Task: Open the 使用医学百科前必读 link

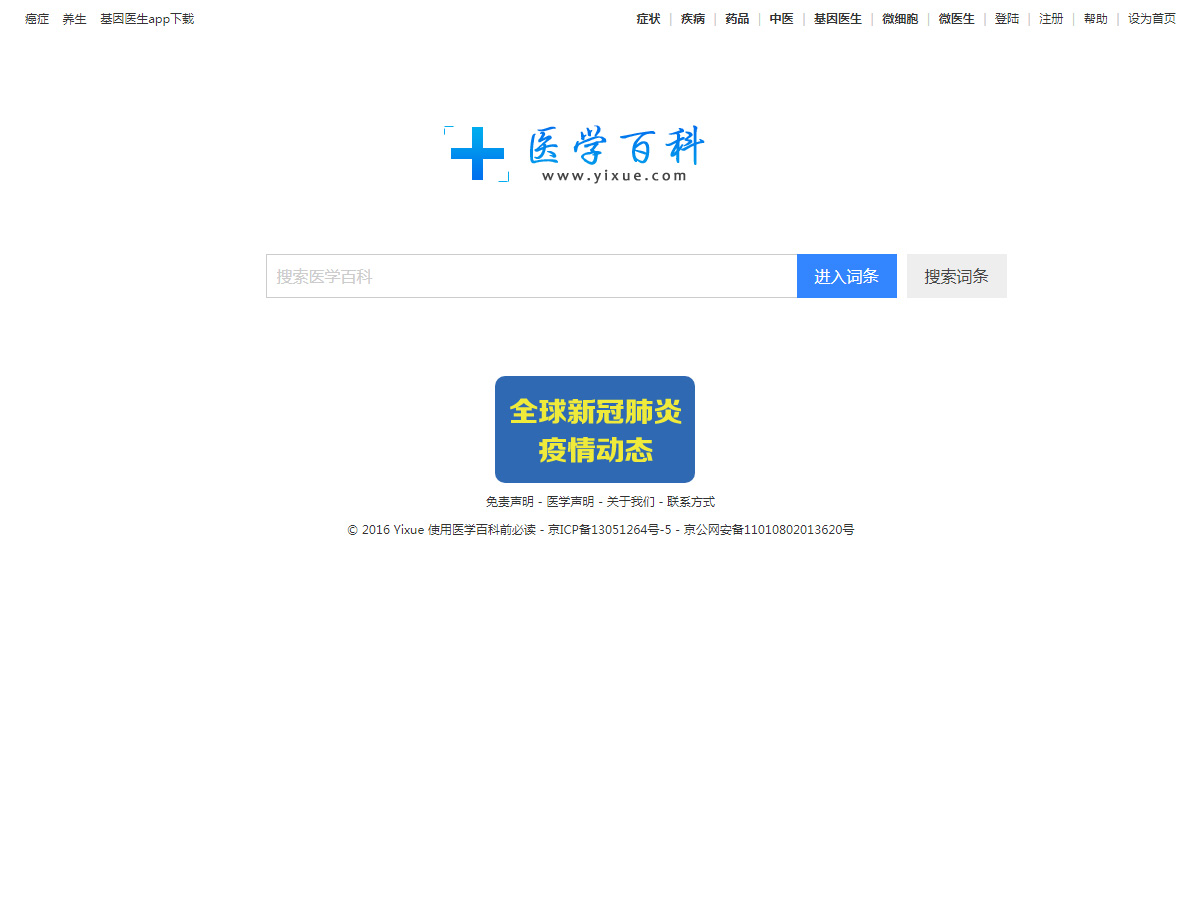Action: pos(482,530)
